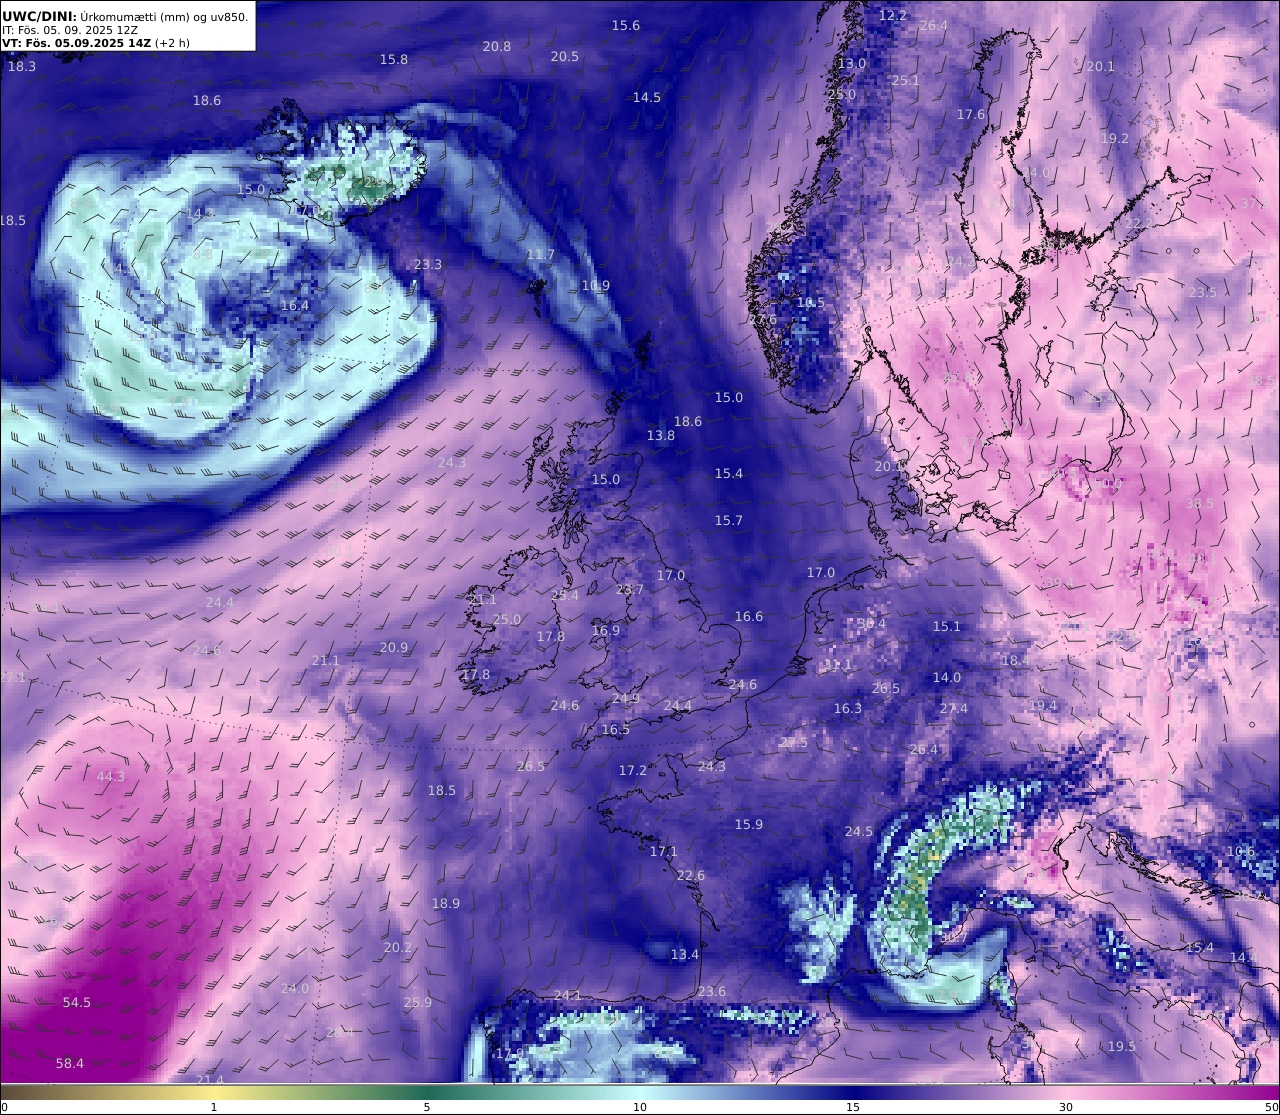Image resolution: width=1280 pixels, height=1115 pixels.
Task: Click the 13.8 value label
Action: 661,435
